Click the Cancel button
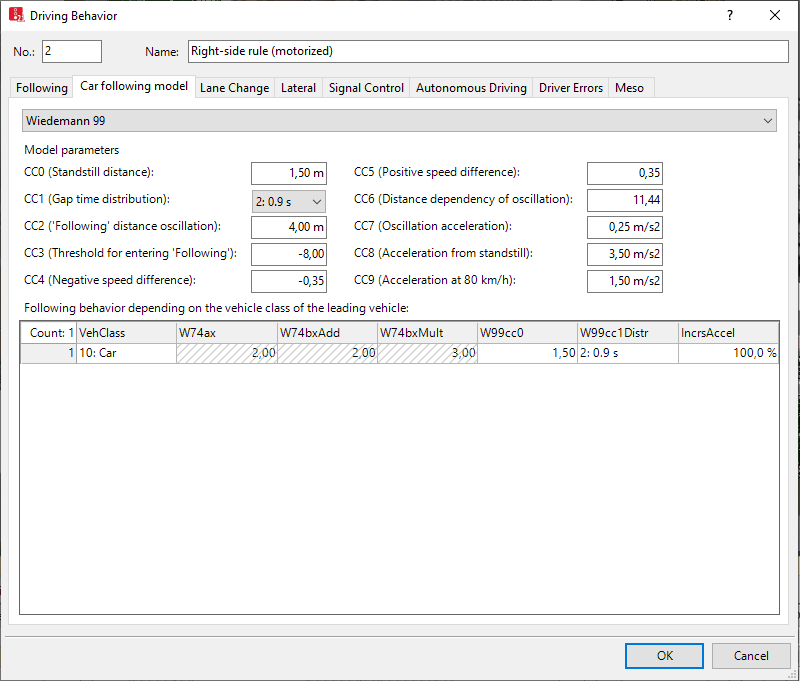The height and width of the screenshot is (681, 800). point(751,656)
